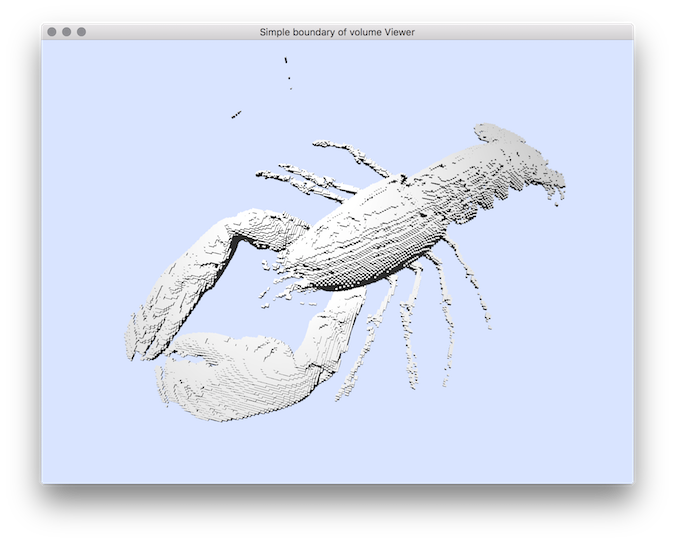
Task: Click the isolated voxel speck near the top center
Action: click(x=287, y=62)
